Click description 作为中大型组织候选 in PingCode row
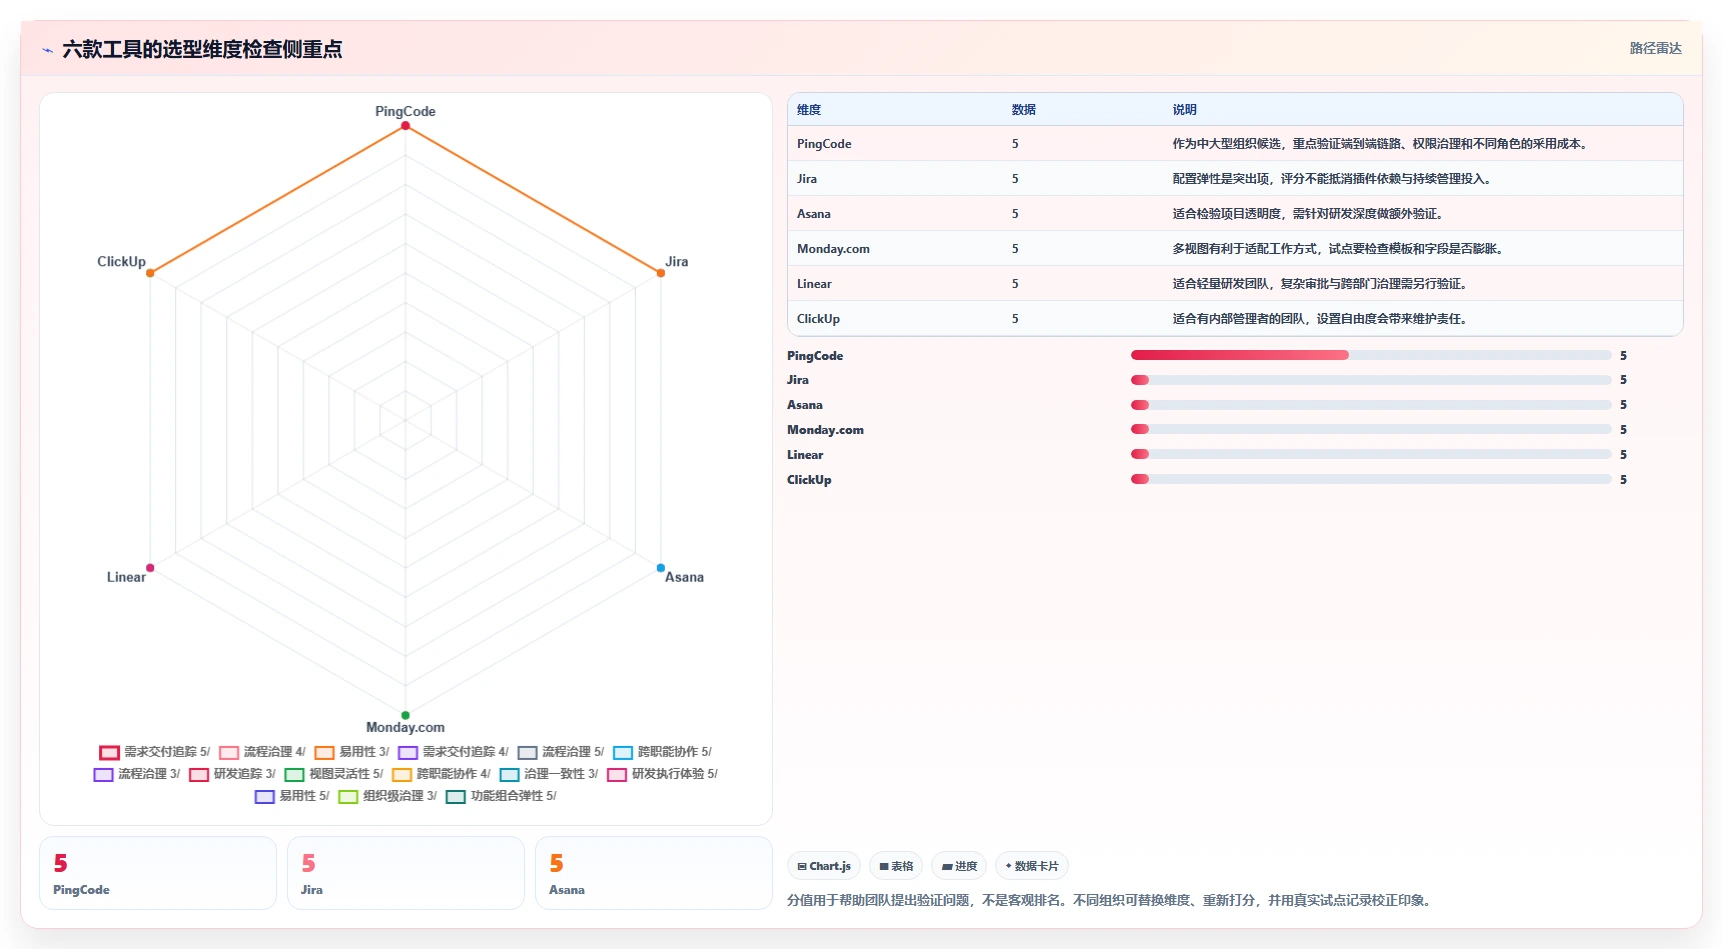1723x949 pixels. [1382, 144]
